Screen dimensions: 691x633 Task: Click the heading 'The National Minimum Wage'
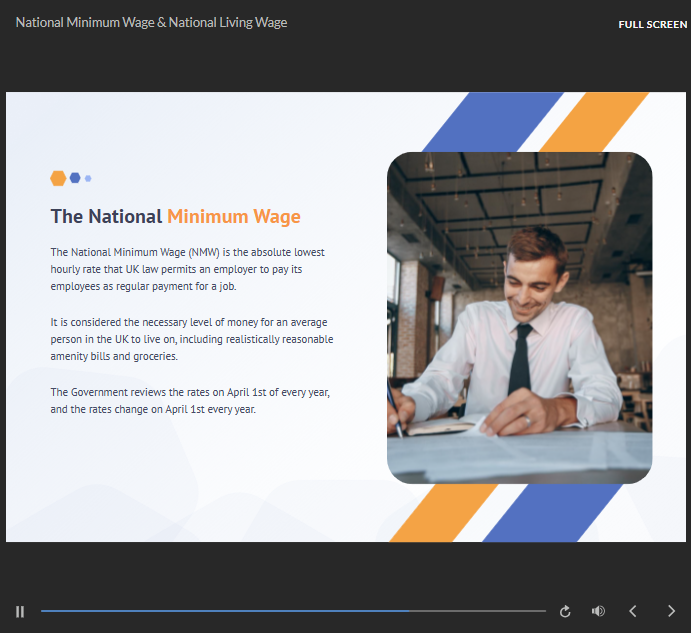(175, 216)
